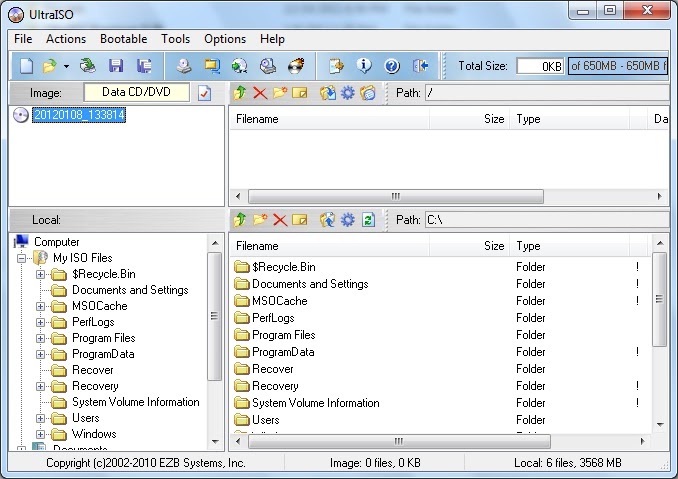Select the Recover folder in file list

pos(272,369)
